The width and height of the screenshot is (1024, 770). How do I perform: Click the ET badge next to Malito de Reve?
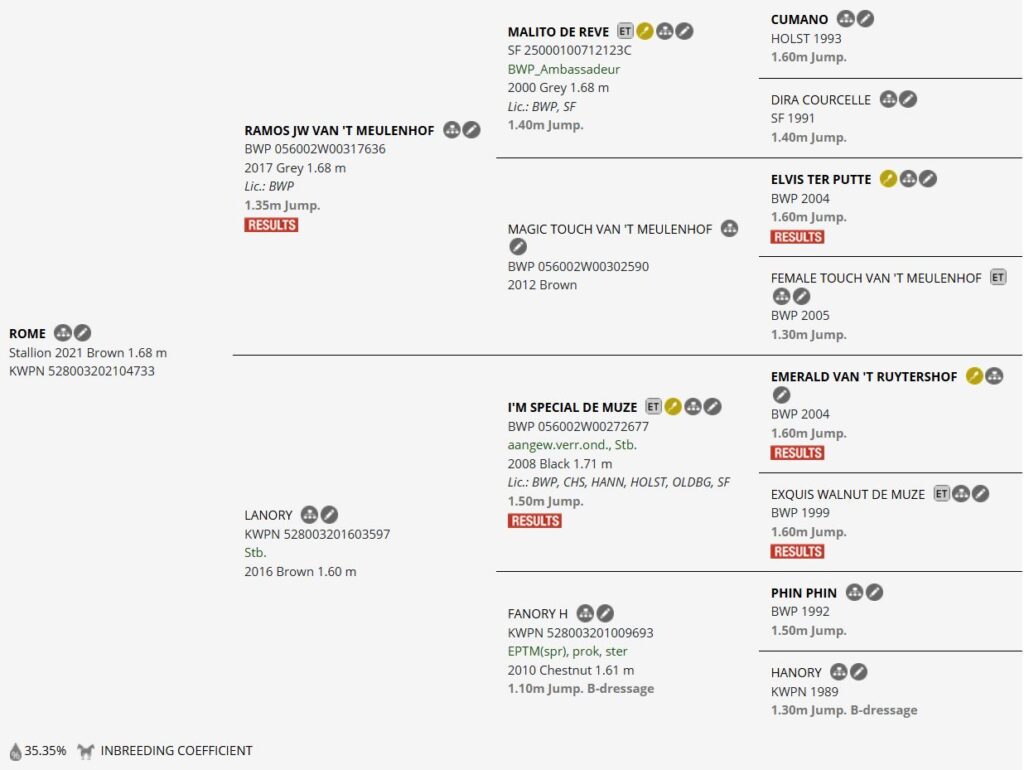pos(626,31)
